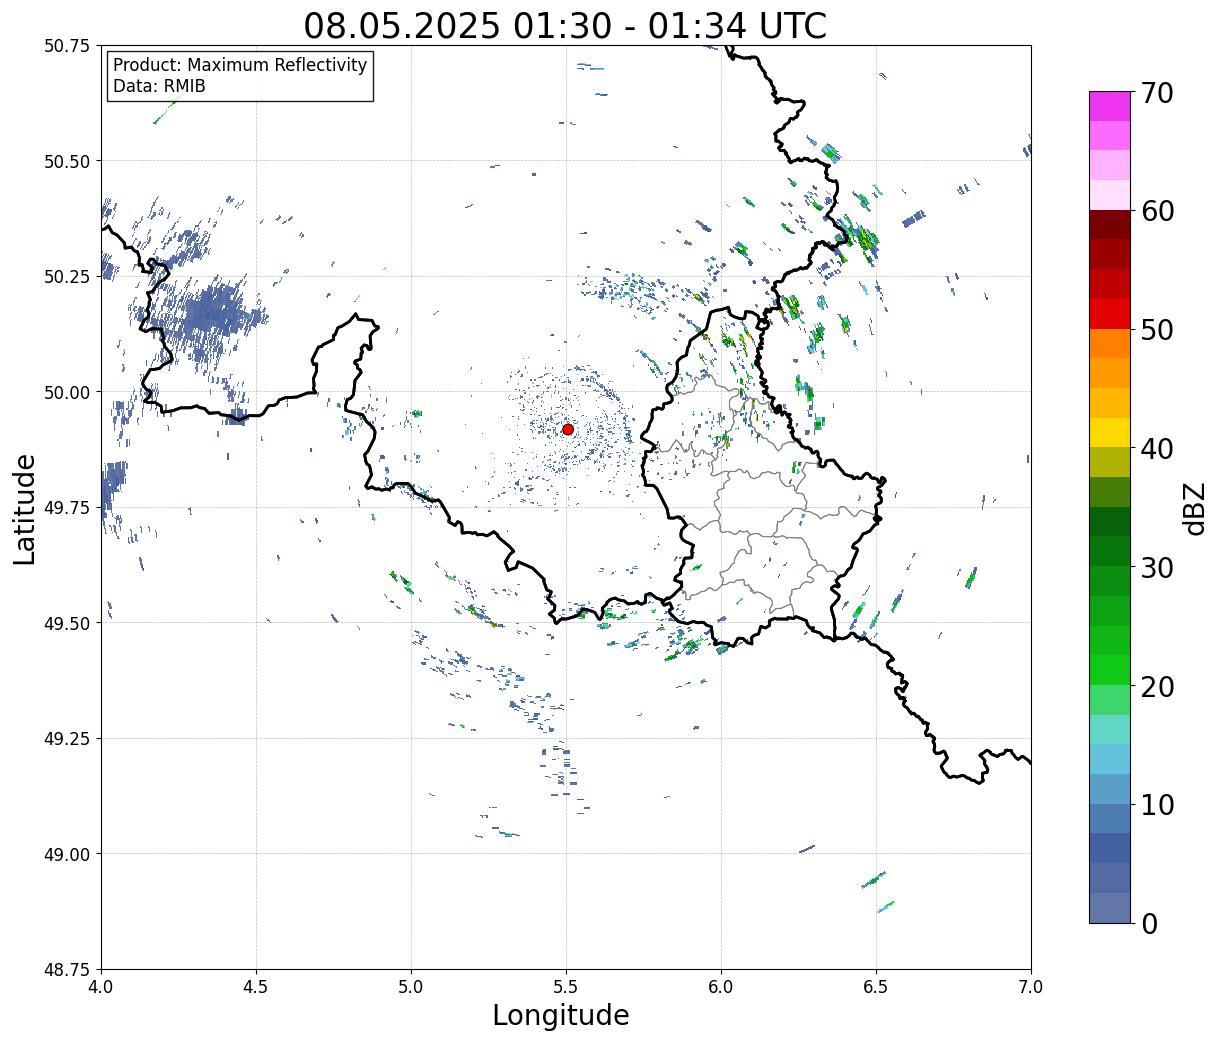Pick the grayish-blue swatch at colorbar bottom
This screenshot has width=1219, height=1040.
pos(1110,907)
